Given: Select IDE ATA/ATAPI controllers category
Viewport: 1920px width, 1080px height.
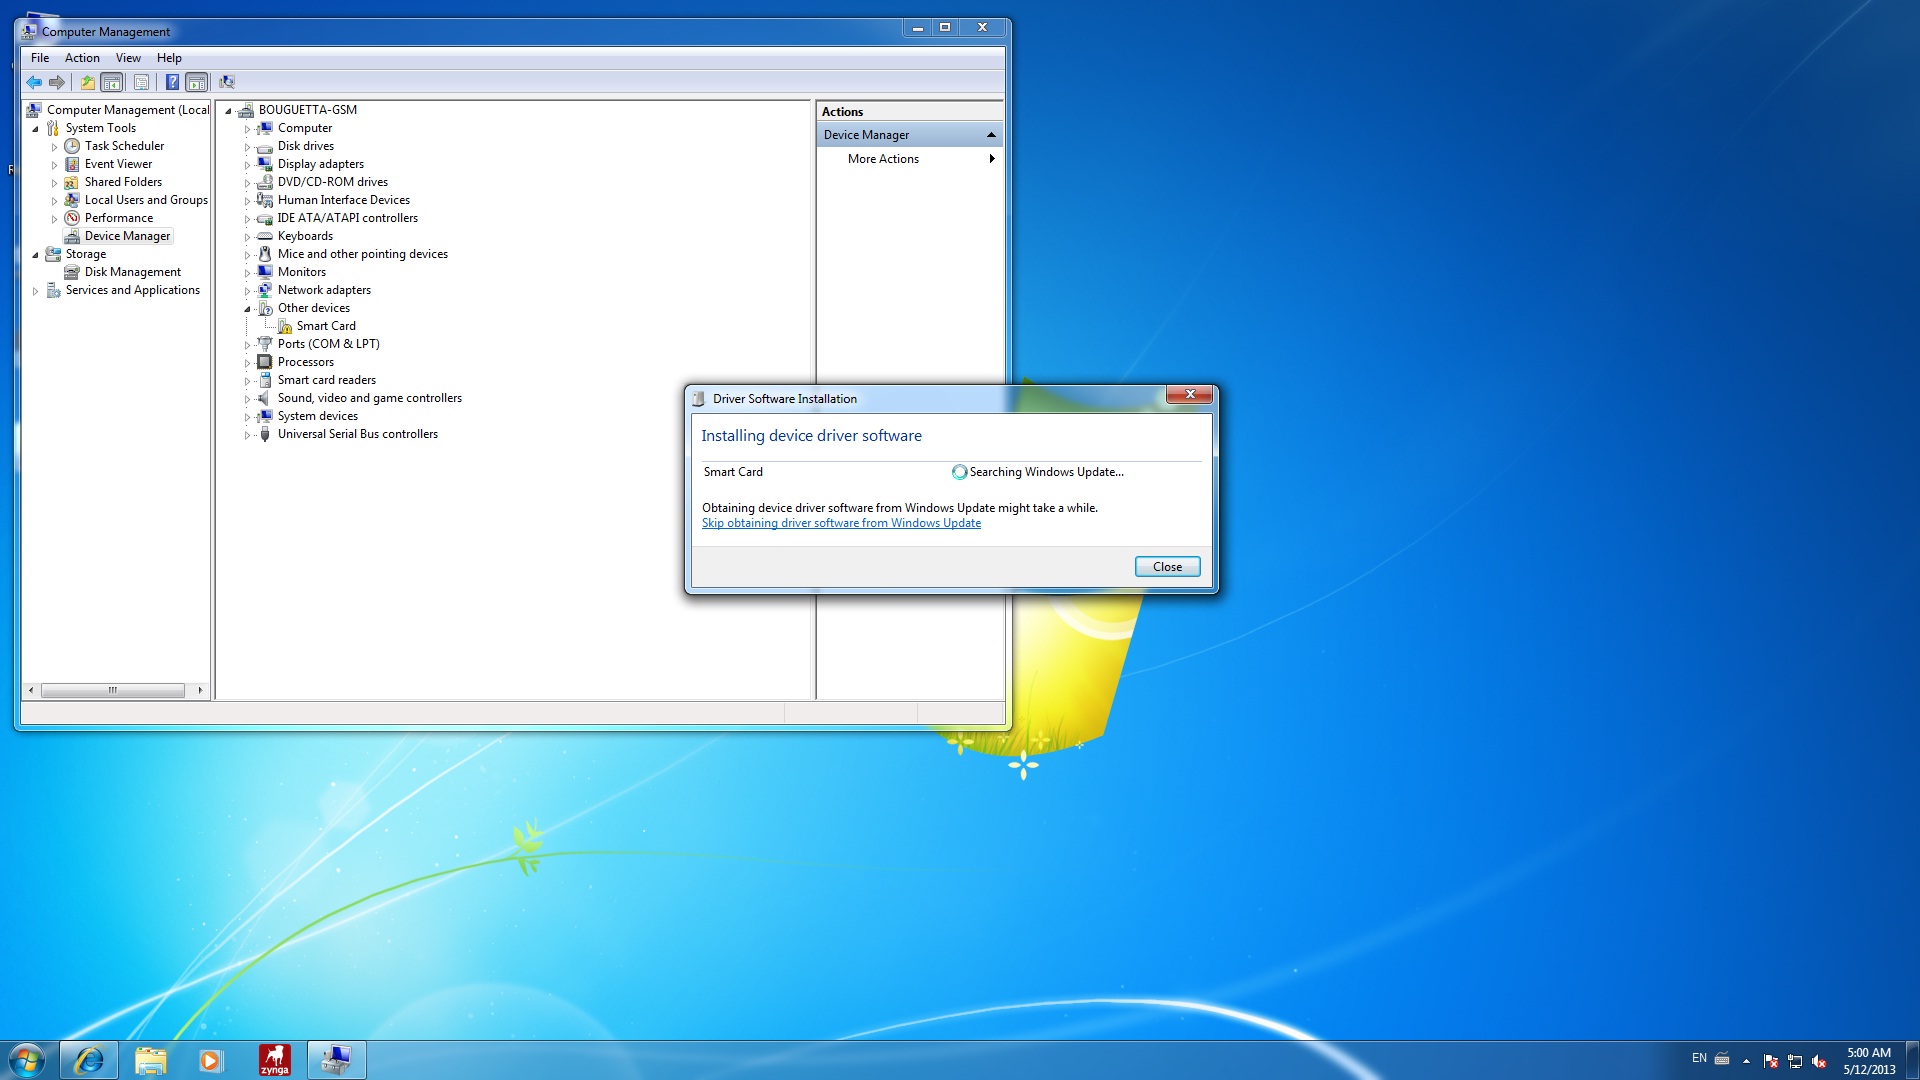Looking at the screenshot, I should [348, 218].
